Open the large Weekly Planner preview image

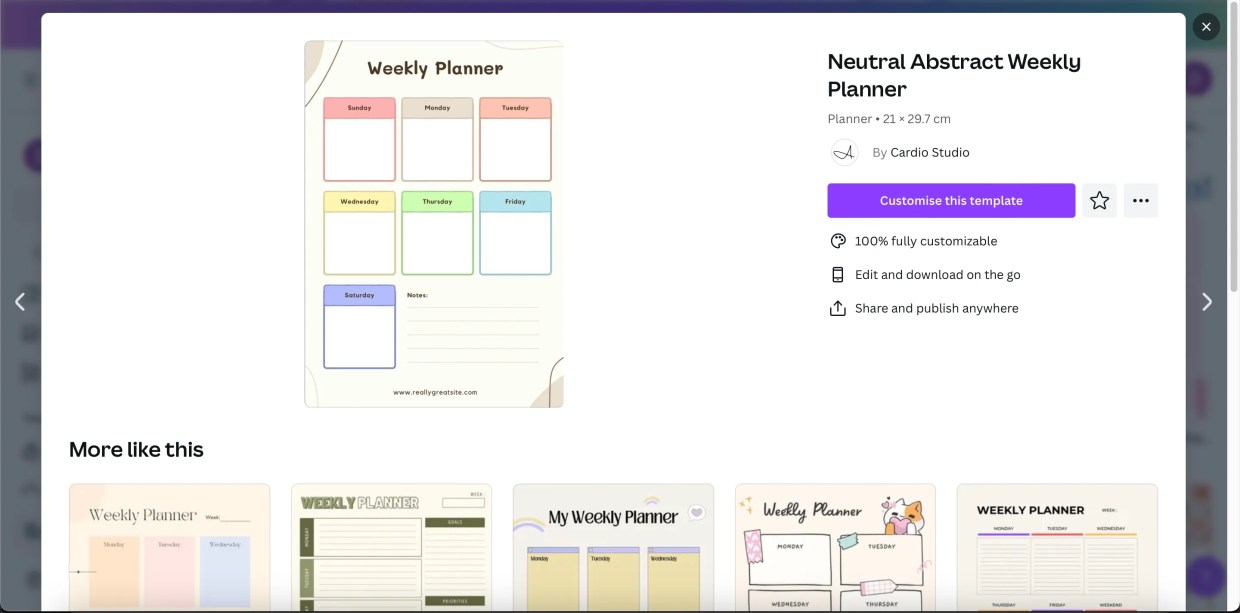pyautogui.click(x=434, y=224)
